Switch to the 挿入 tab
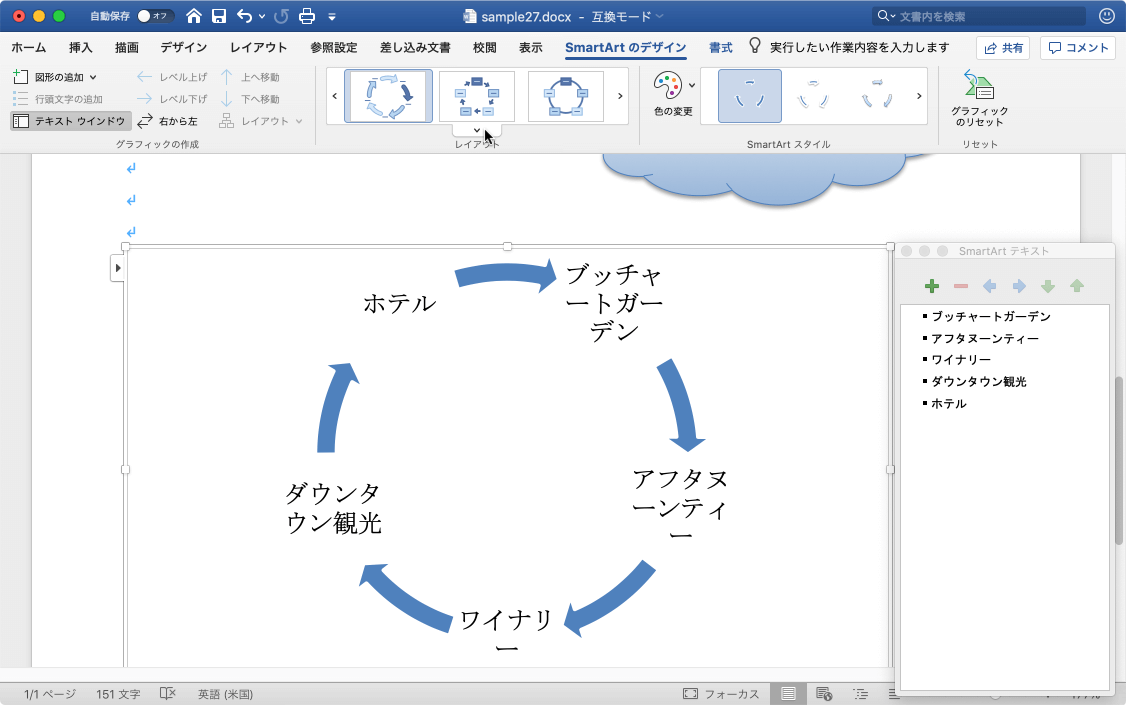This screenshot has height=705, width=1126. pos(80,47)
